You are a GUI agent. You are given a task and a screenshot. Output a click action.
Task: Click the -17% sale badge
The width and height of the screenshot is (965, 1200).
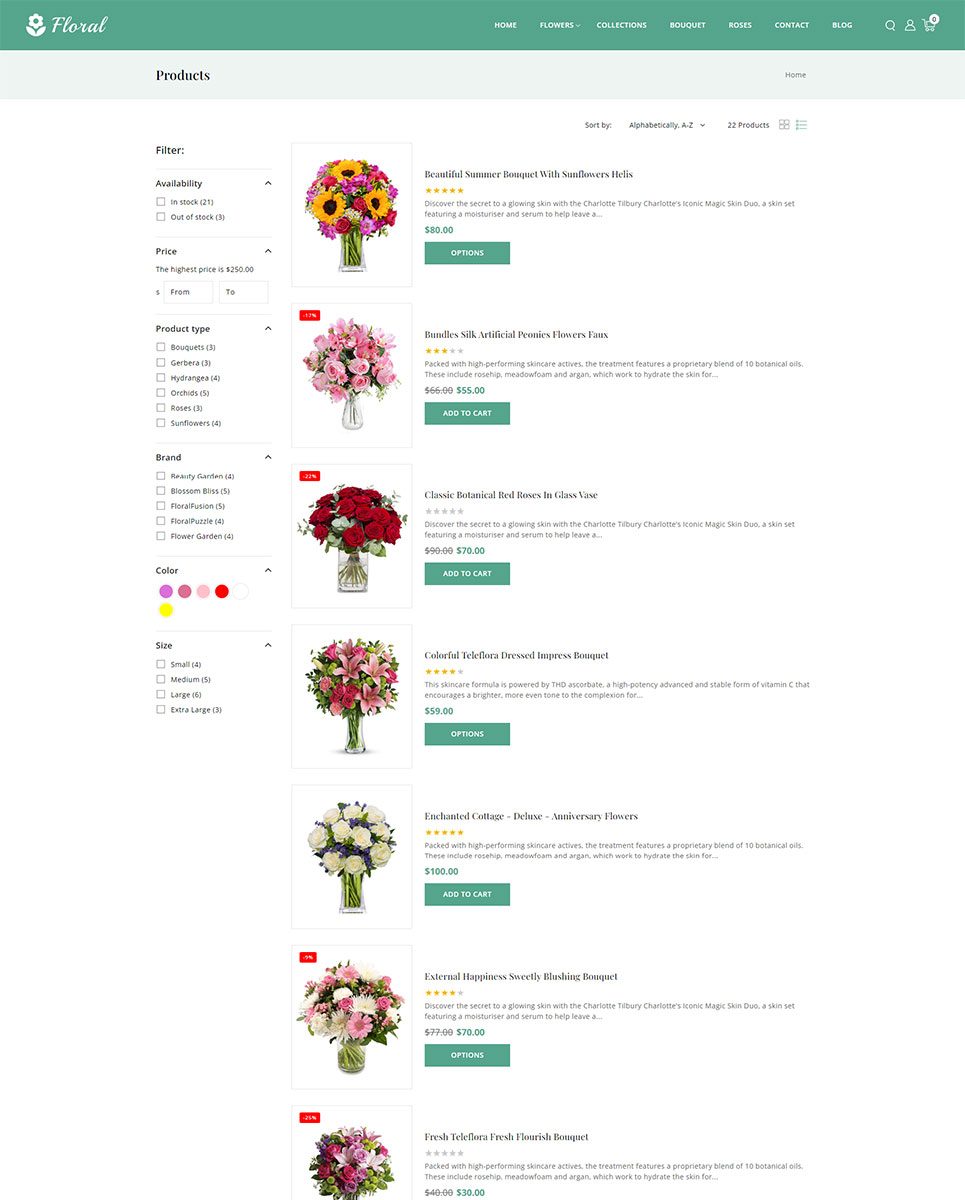click(x=309, y=315)
